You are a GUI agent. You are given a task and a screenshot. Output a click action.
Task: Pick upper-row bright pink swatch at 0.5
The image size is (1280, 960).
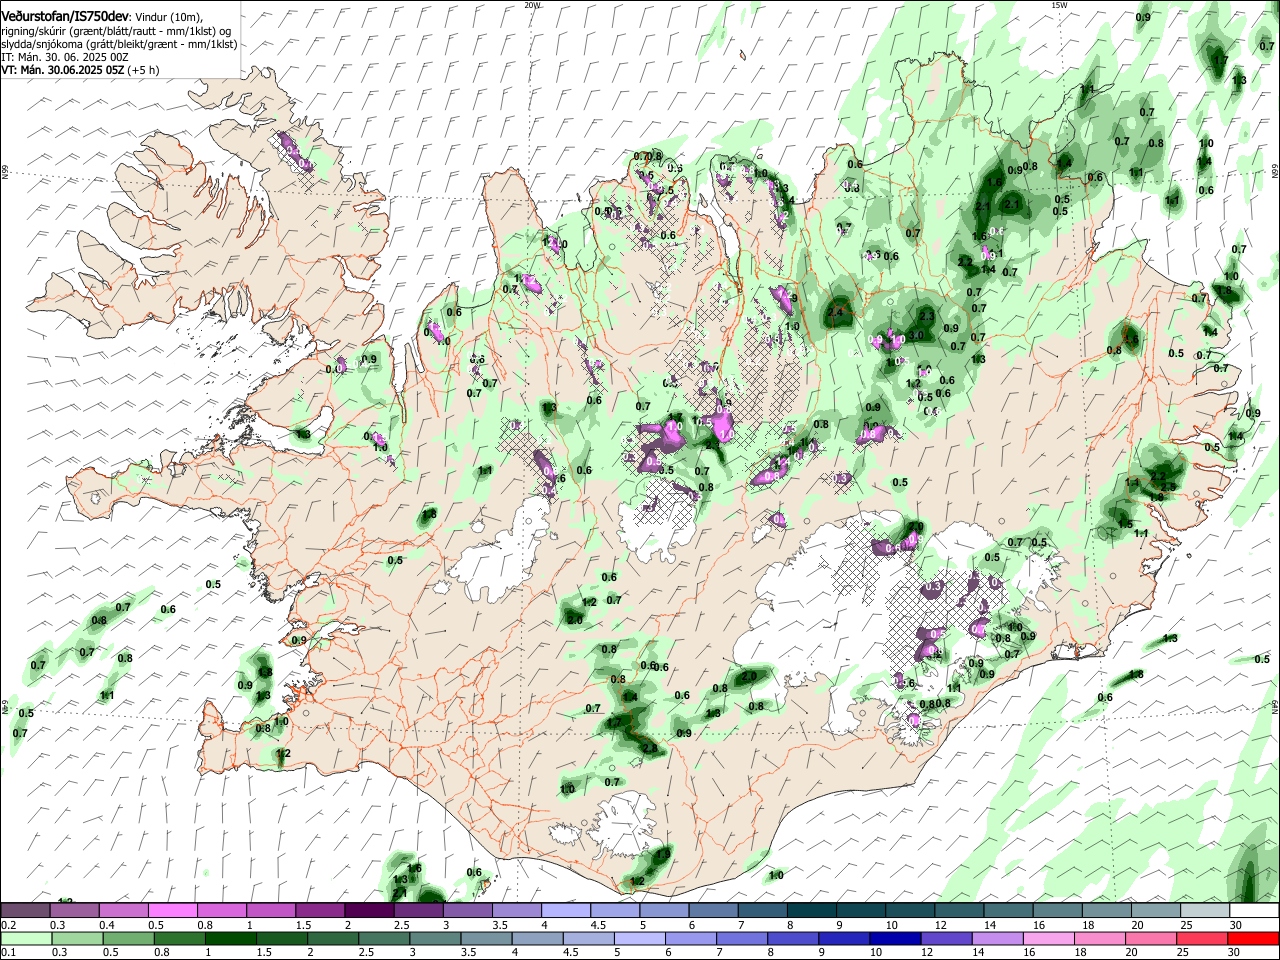point(172,911)
